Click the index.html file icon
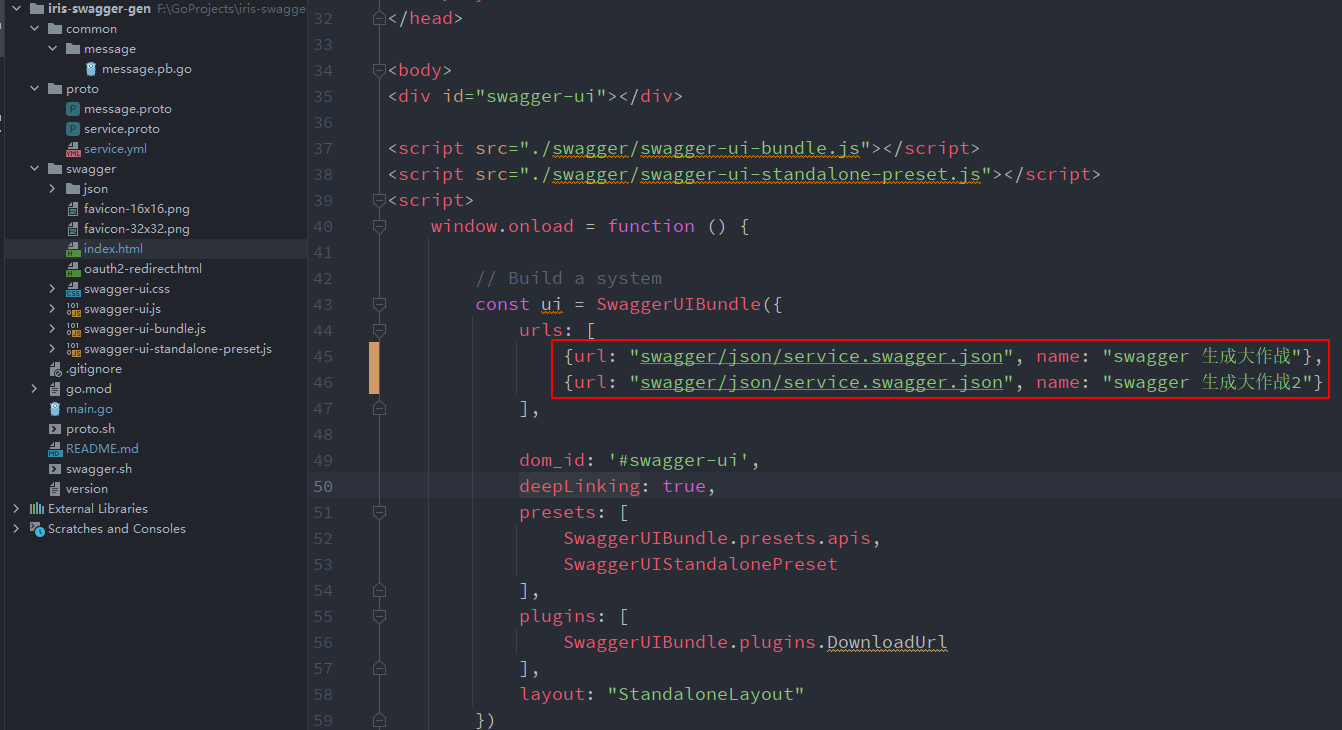This screenshot has height=730, width=1342. [x=73, y=249]
